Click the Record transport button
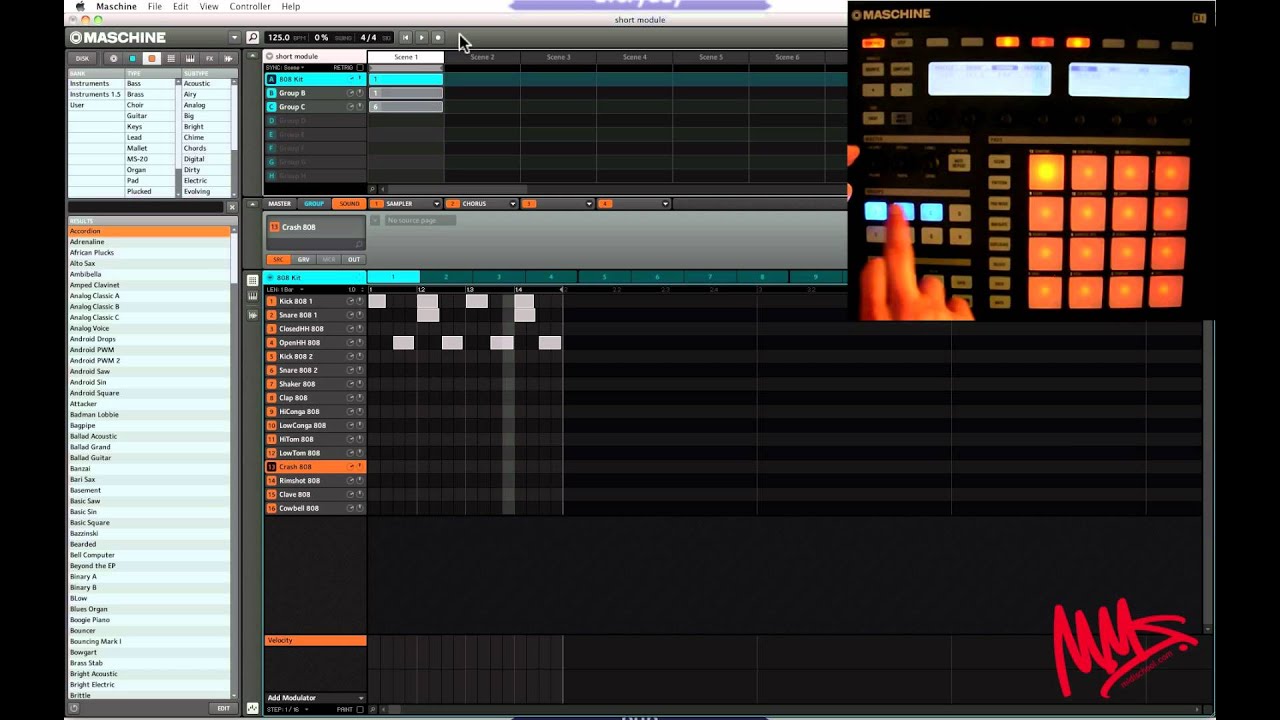1280x720 pixels. [x=437, y=38]
